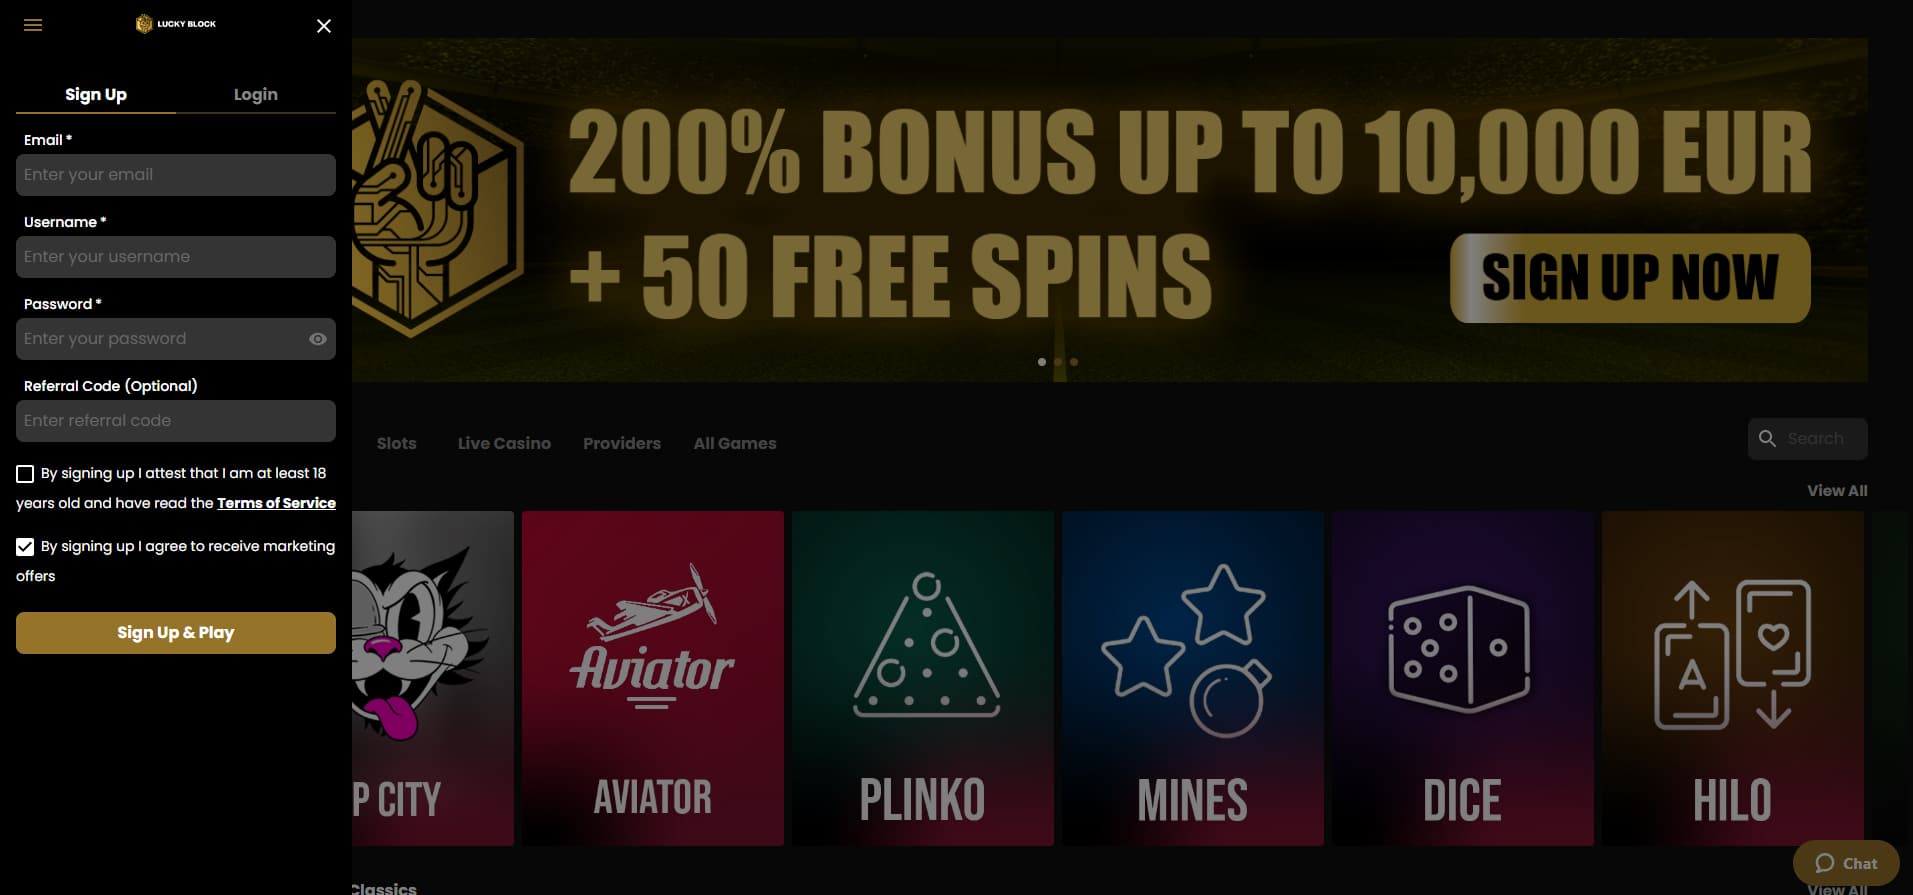Click the search magnifier icon

1767,439
